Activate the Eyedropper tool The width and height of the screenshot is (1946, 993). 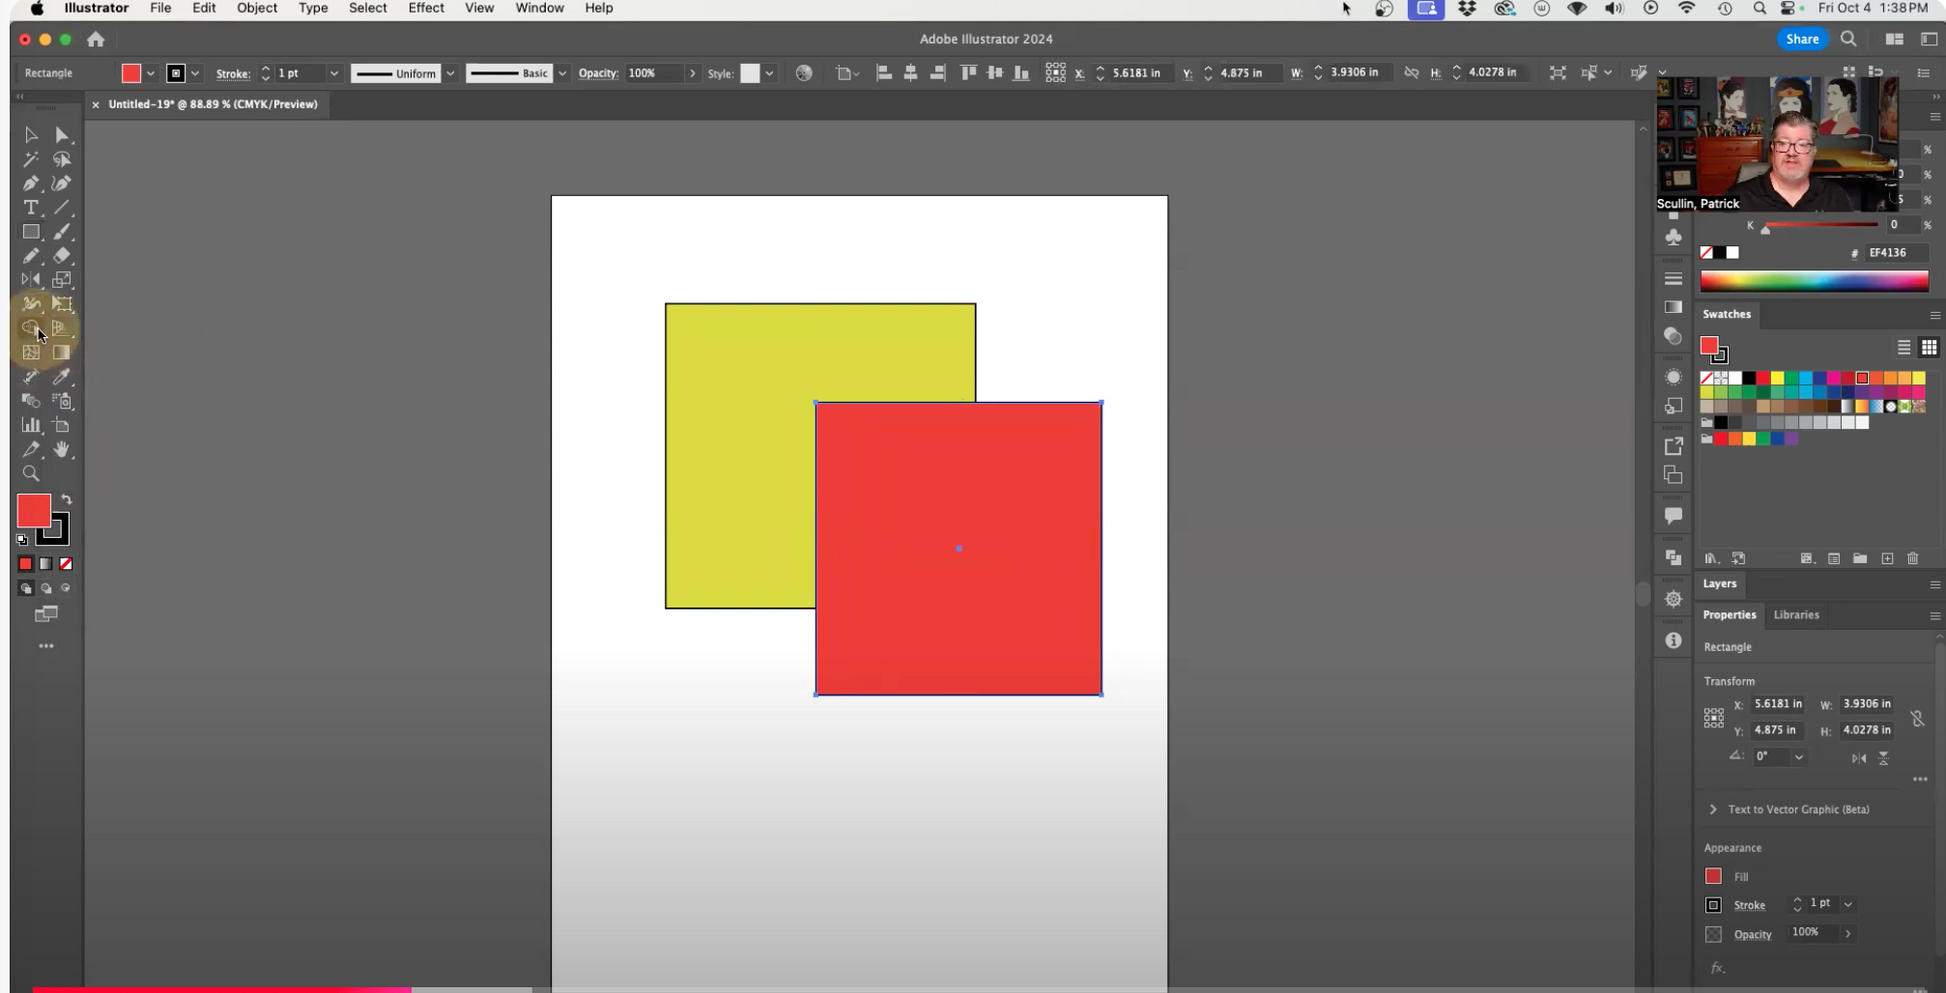tap(62, 377)
